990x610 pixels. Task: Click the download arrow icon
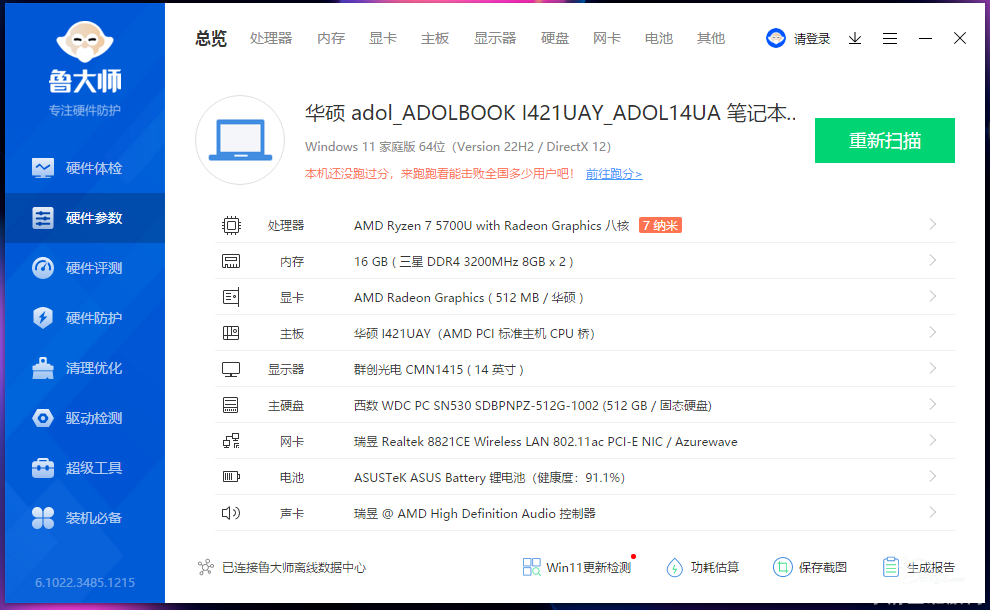855,39
